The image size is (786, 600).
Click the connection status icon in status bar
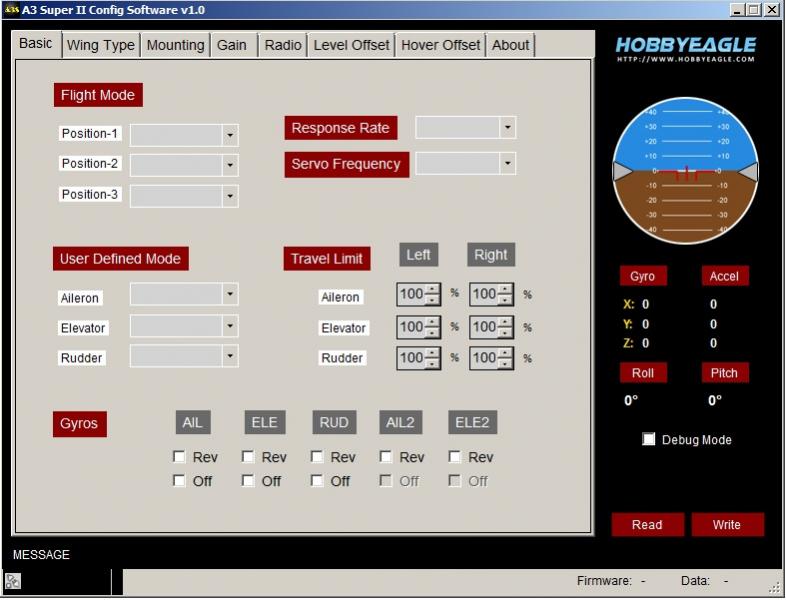(12, 581)
